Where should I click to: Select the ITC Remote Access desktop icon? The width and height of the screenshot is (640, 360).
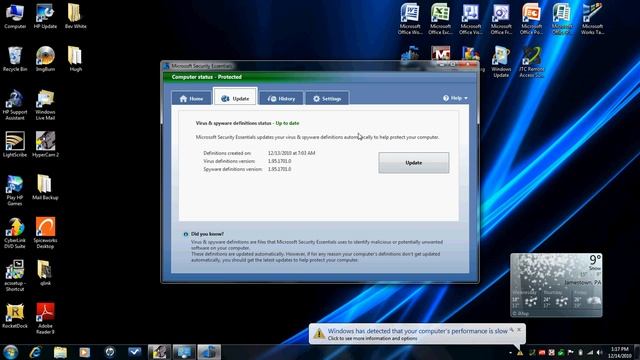[531, 62]
